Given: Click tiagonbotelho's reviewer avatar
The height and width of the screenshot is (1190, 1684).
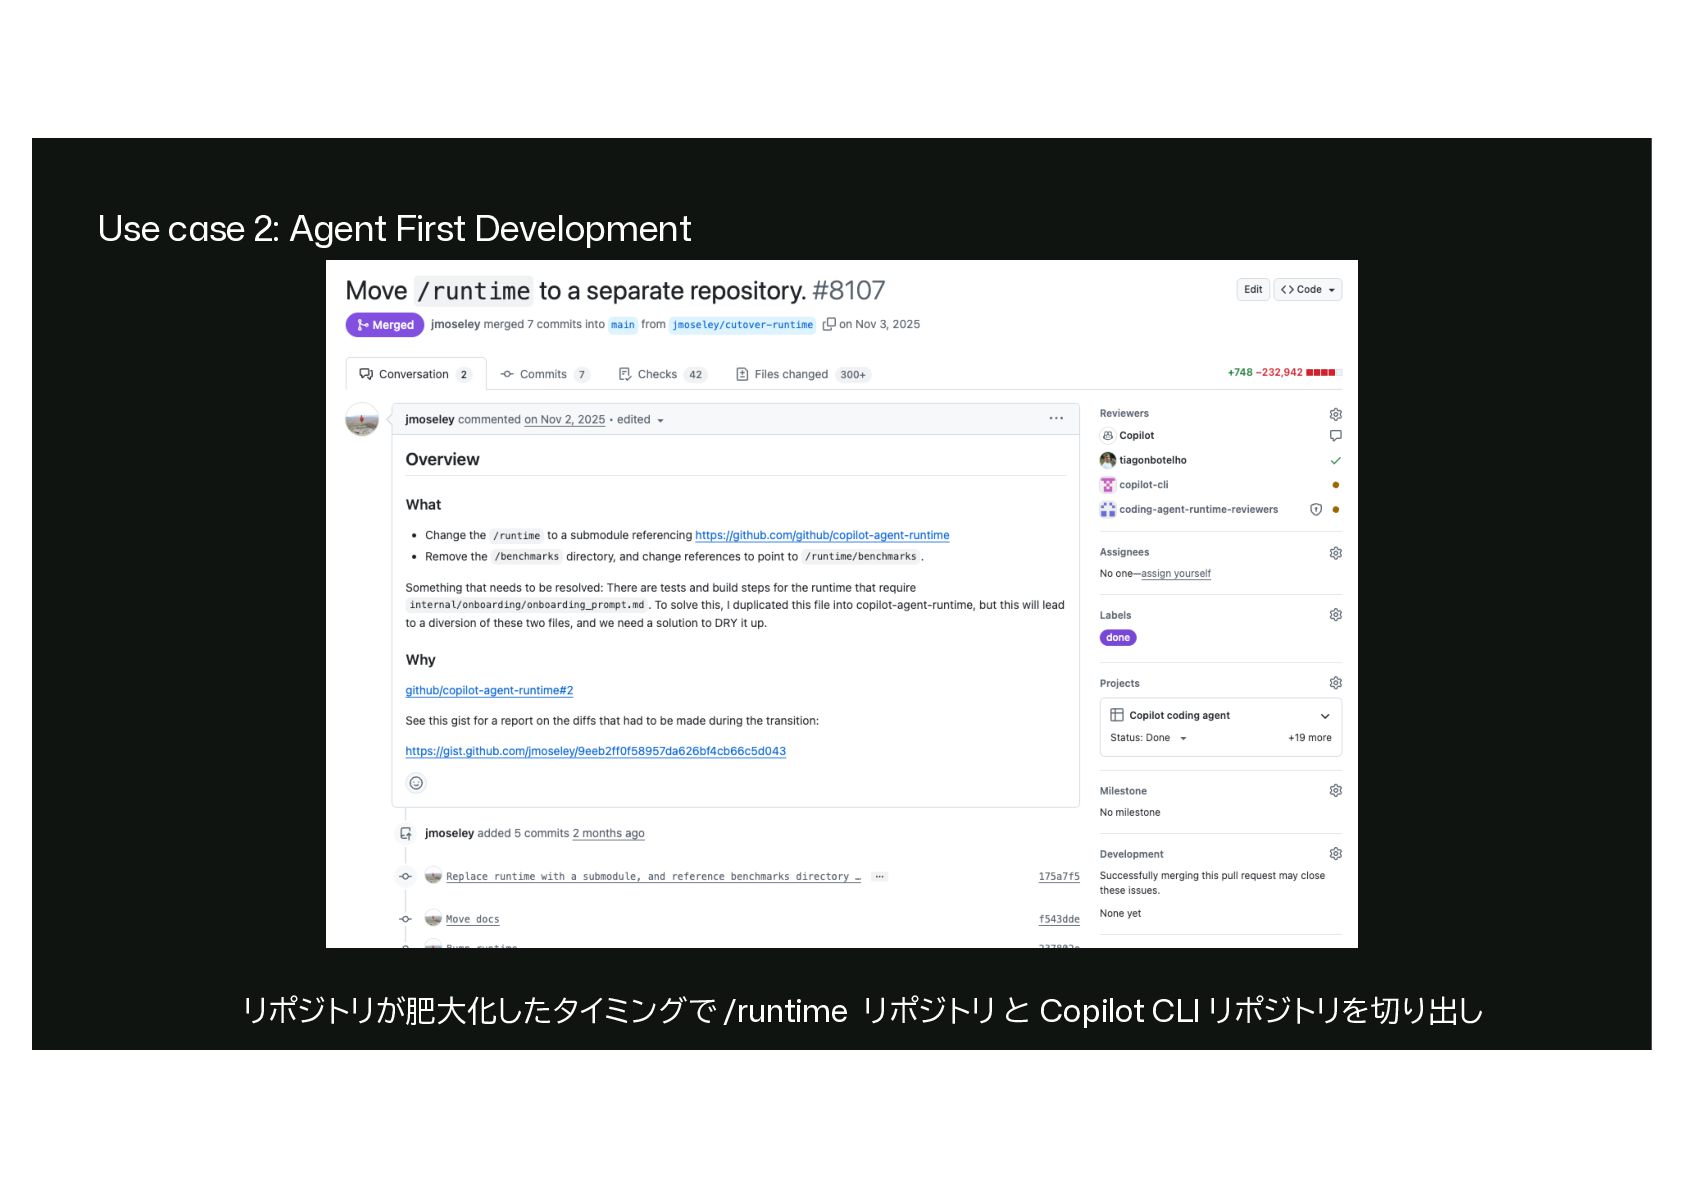Looking at the screenshot, I should 1107,460.
